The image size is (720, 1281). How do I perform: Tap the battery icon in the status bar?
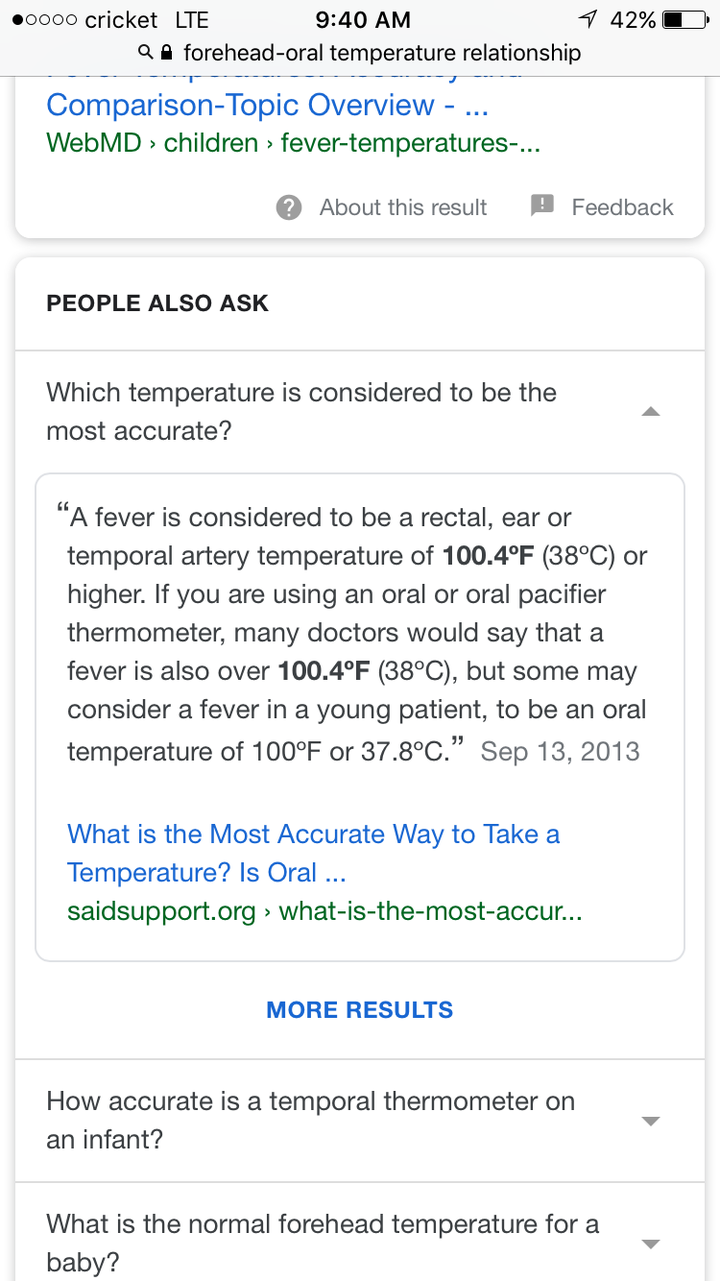686,19
